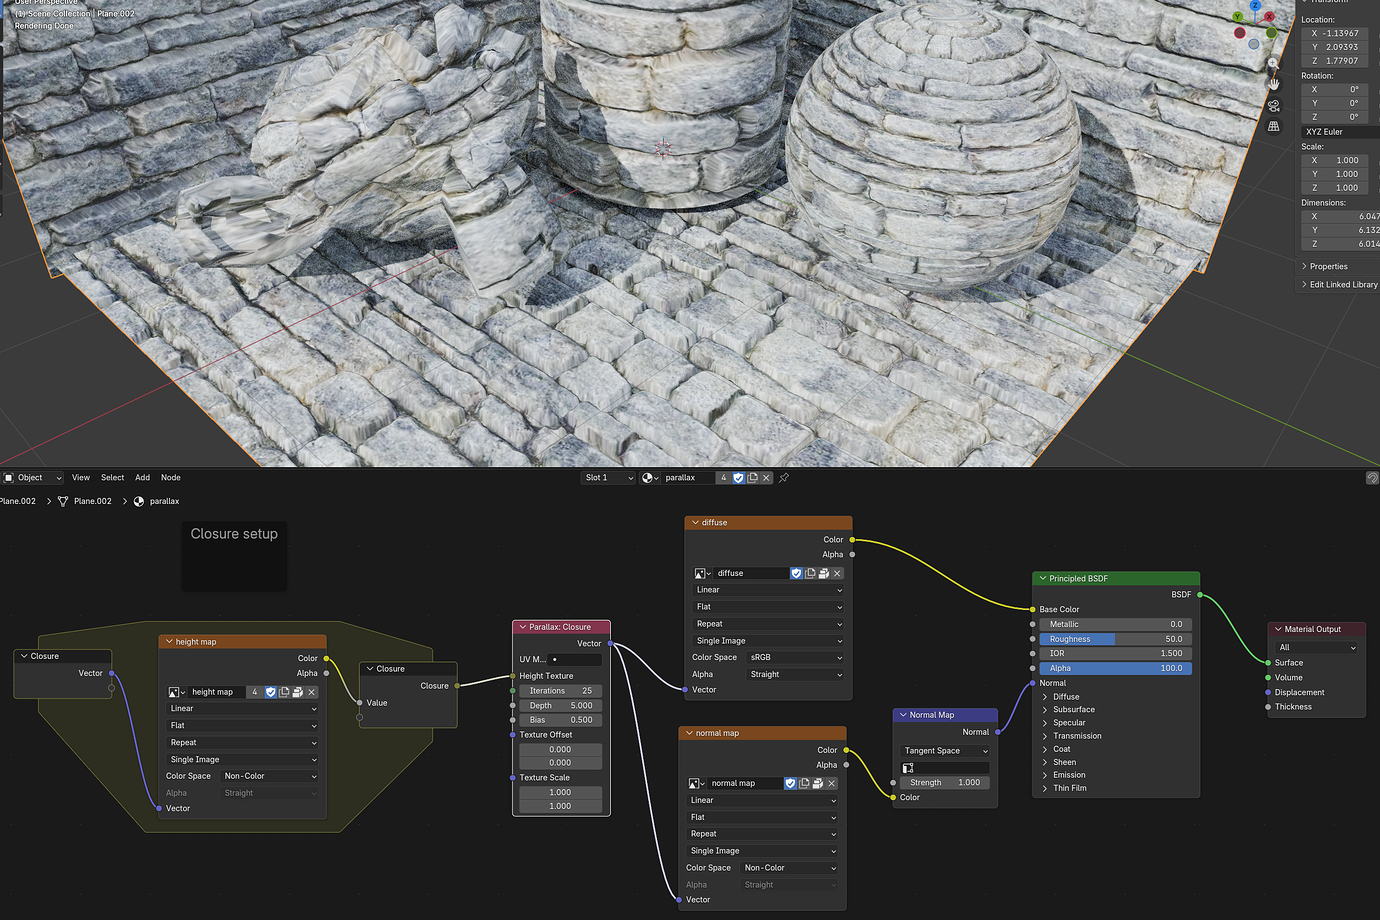
Task: Open the Slot 1 dropdown
Action: click(609, 478)
